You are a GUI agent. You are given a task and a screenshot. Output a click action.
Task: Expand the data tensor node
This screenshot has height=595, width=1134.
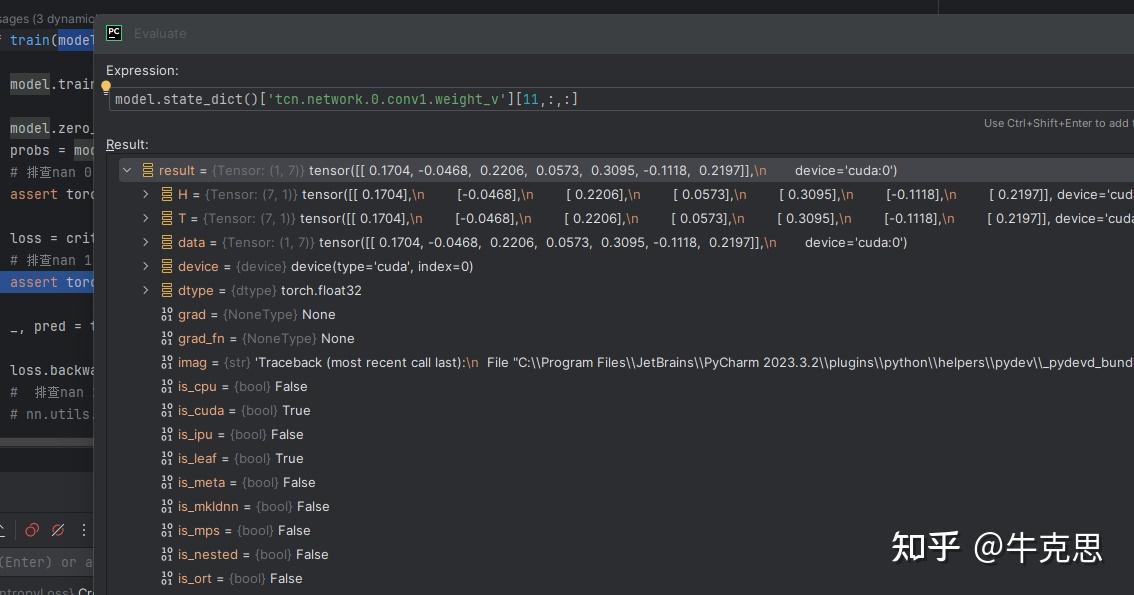[x=146, y=242]
